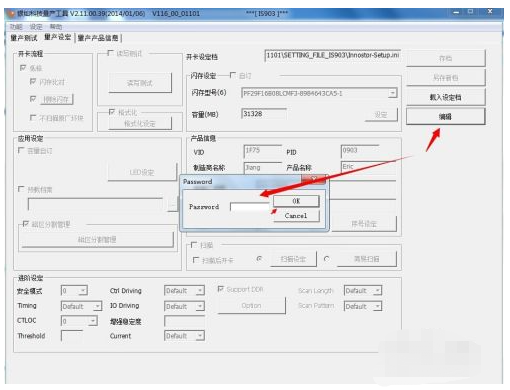Screen dimensions: 510x390
Task: Cancel the Password dialog
Action: click(296, 216)
